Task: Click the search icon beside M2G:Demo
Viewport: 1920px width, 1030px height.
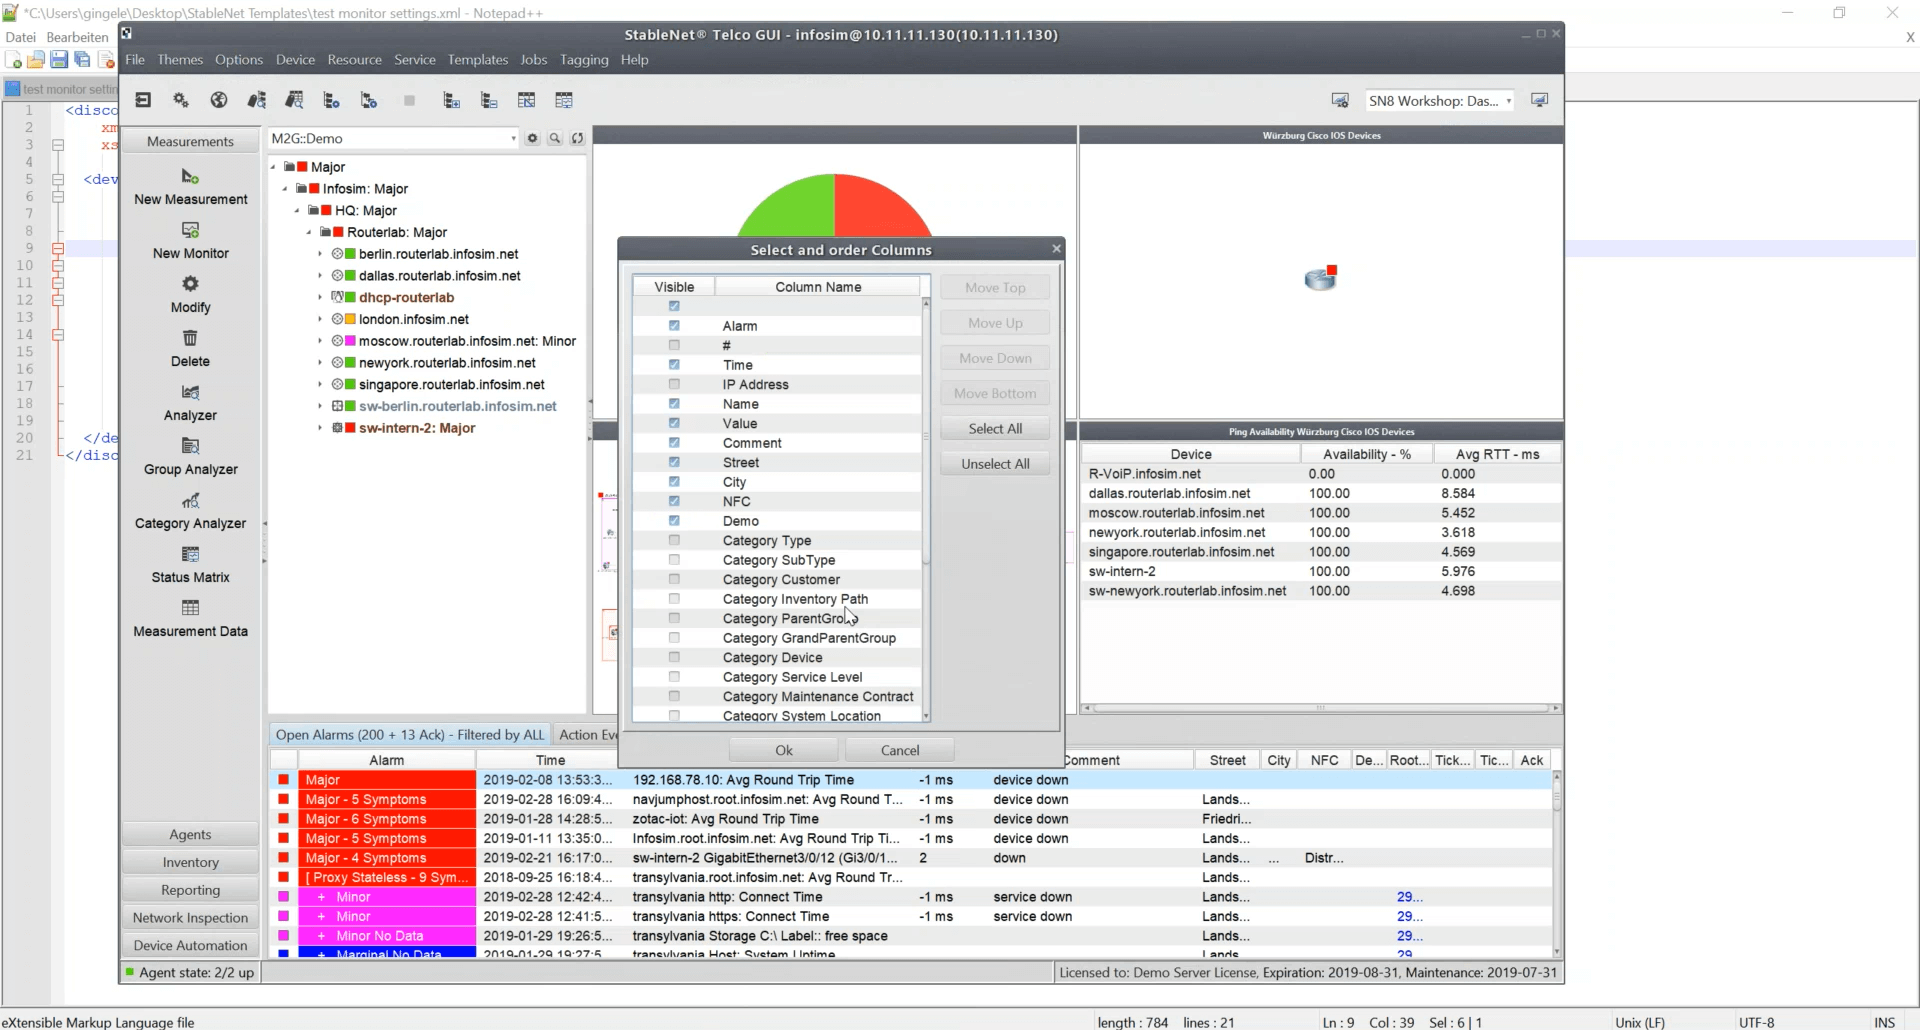Action: pyautogui.click(x=555, y=139)
